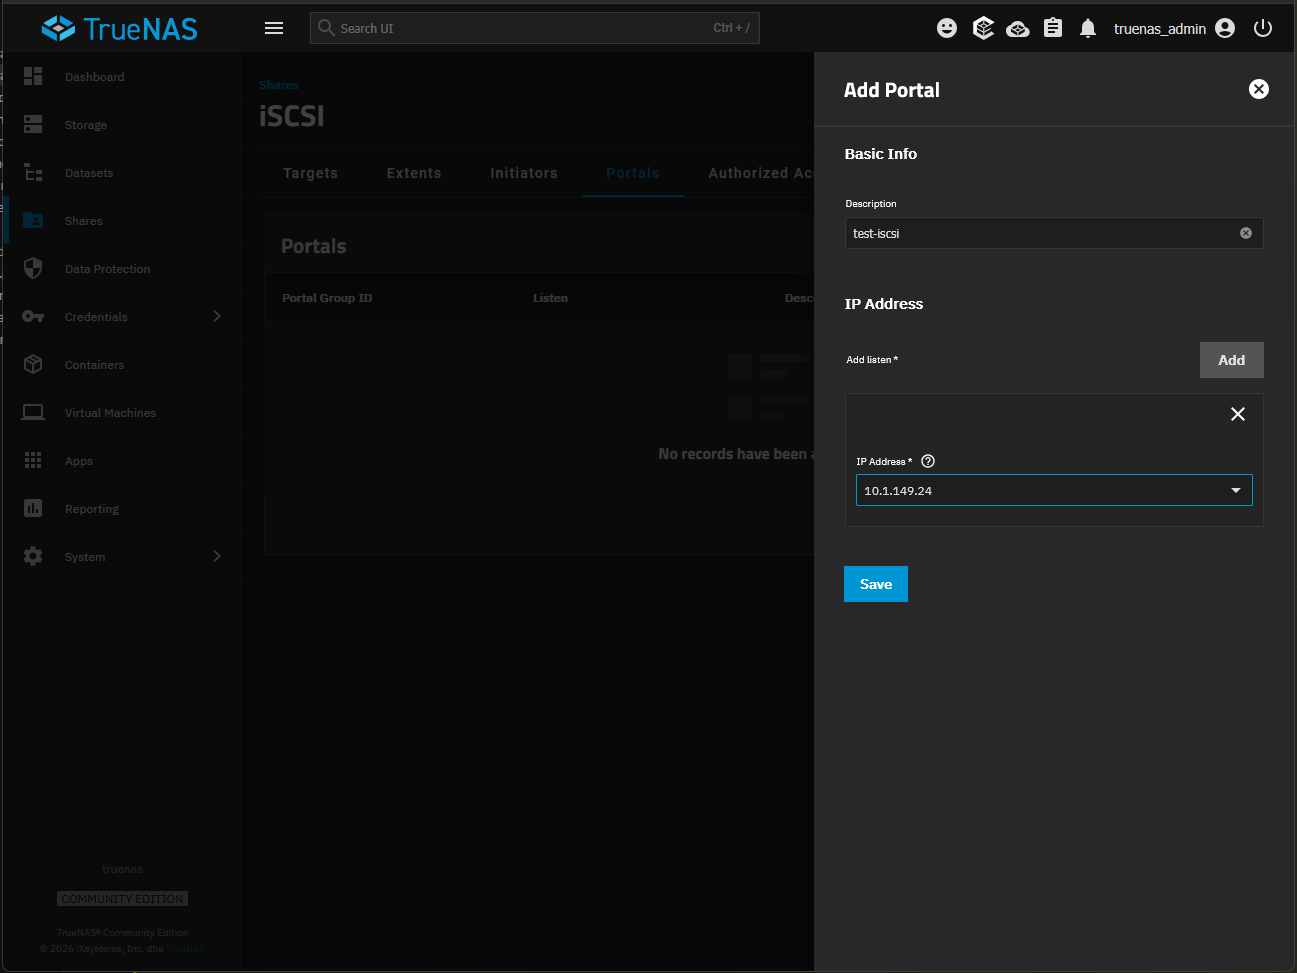Sort by Listen column header
Image resolution: width=1297 pixels, height=973 pixels.
pos(550,298)
